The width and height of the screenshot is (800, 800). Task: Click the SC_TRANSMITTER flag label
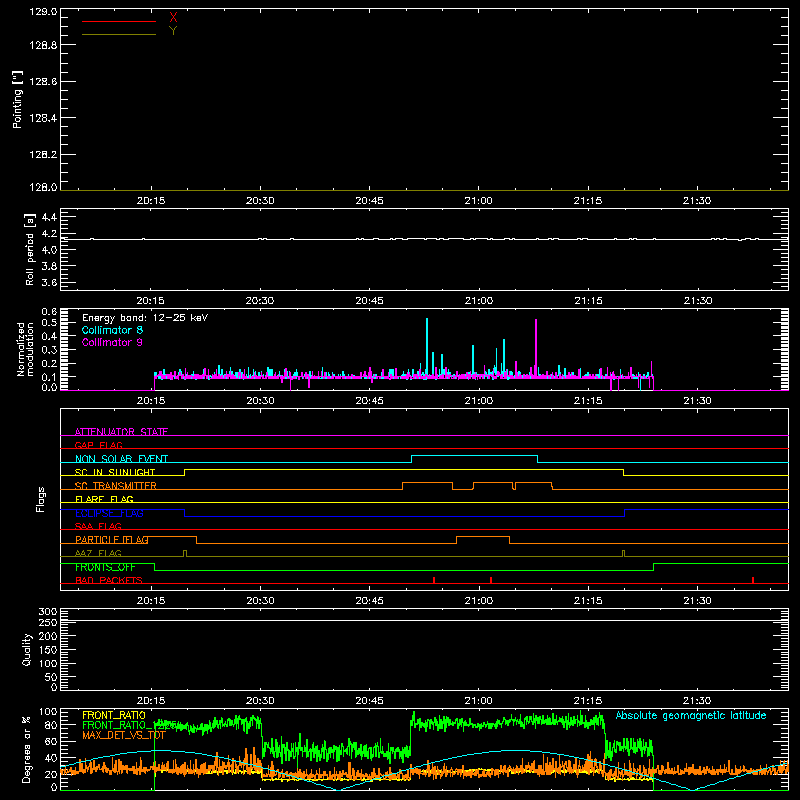(116, 486)
